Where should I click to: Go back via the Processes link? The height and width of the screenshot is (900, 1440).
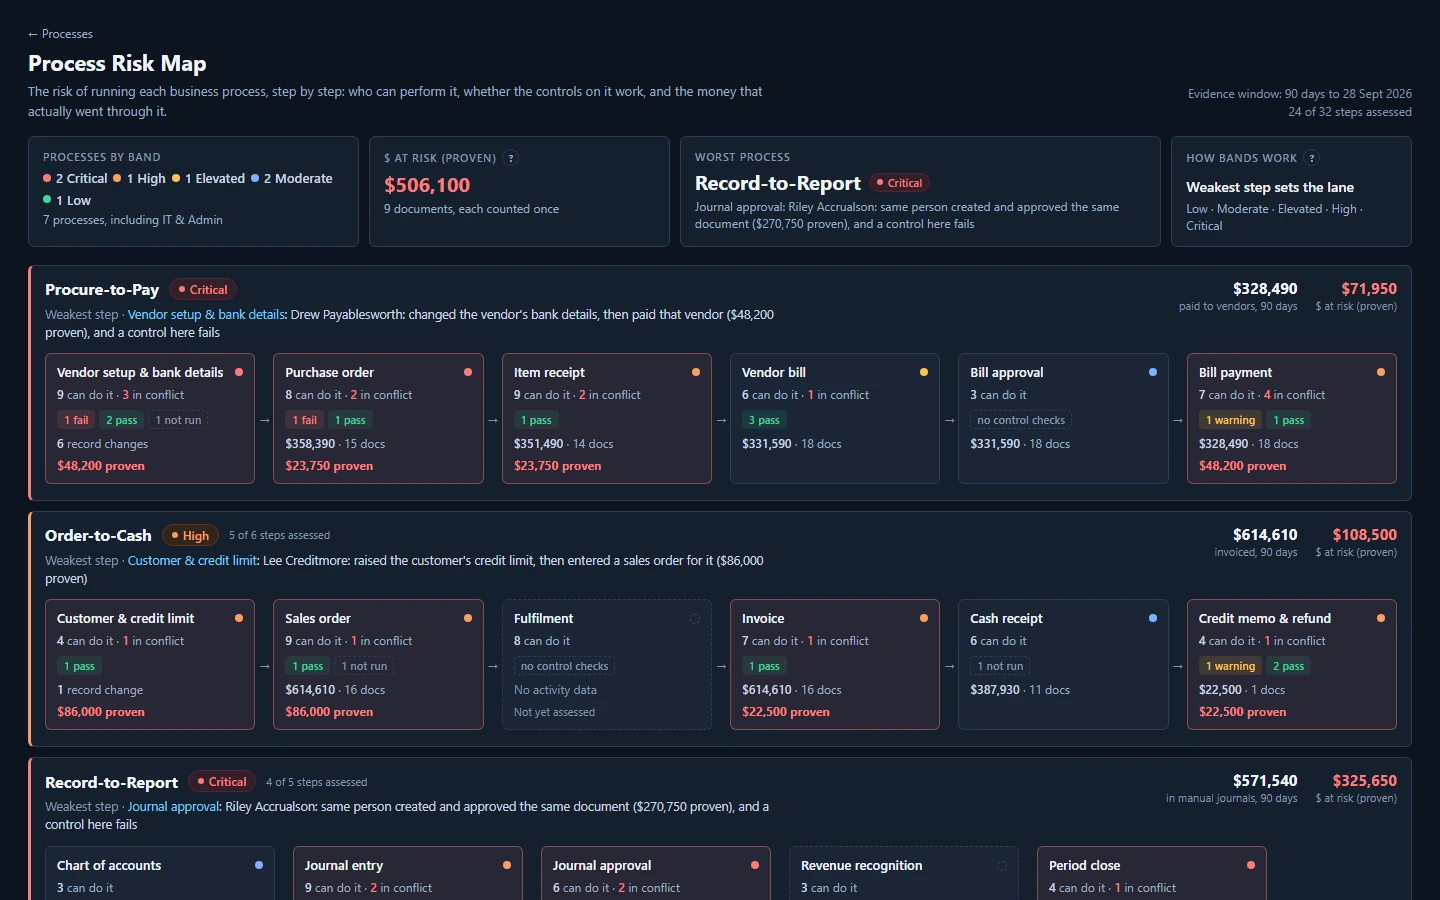tap(60, 34)
